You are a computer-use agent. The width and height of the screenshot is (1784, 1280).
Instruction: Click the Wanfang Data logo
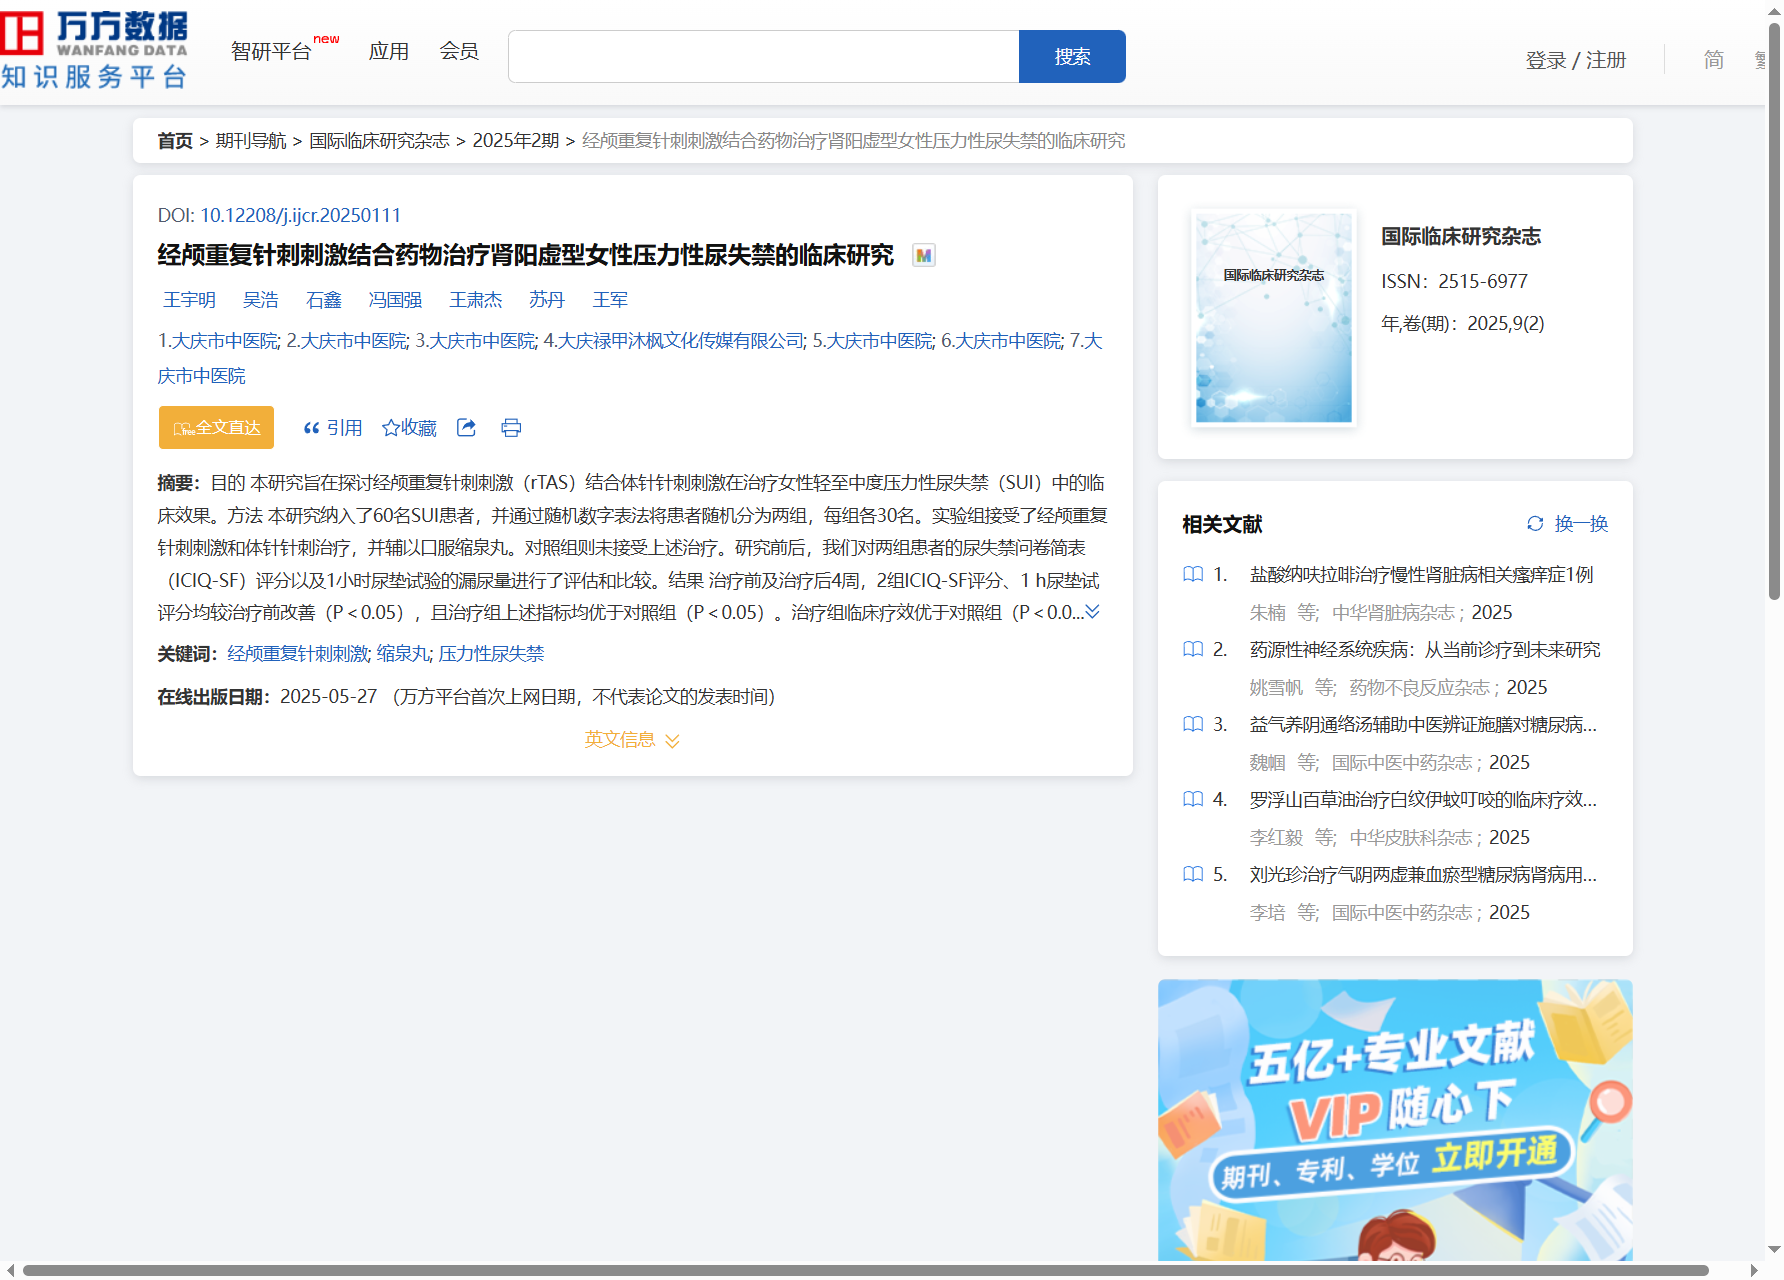tap(94, 50)
